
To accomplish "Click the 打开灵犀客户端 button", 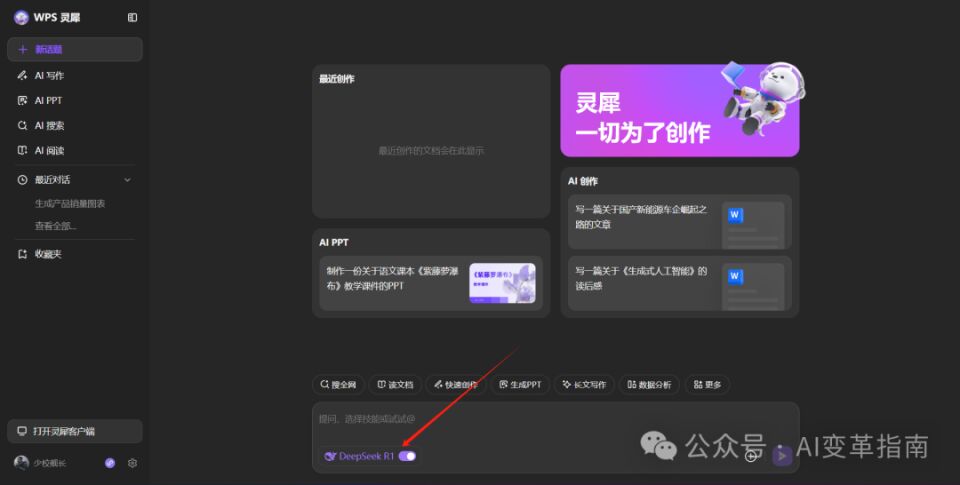I will tap(75, 431).
